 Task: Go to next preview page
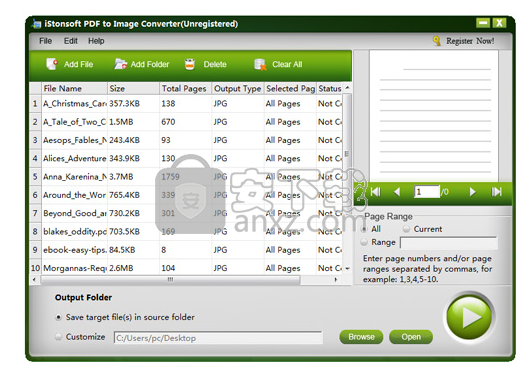[x=473, y=192]
